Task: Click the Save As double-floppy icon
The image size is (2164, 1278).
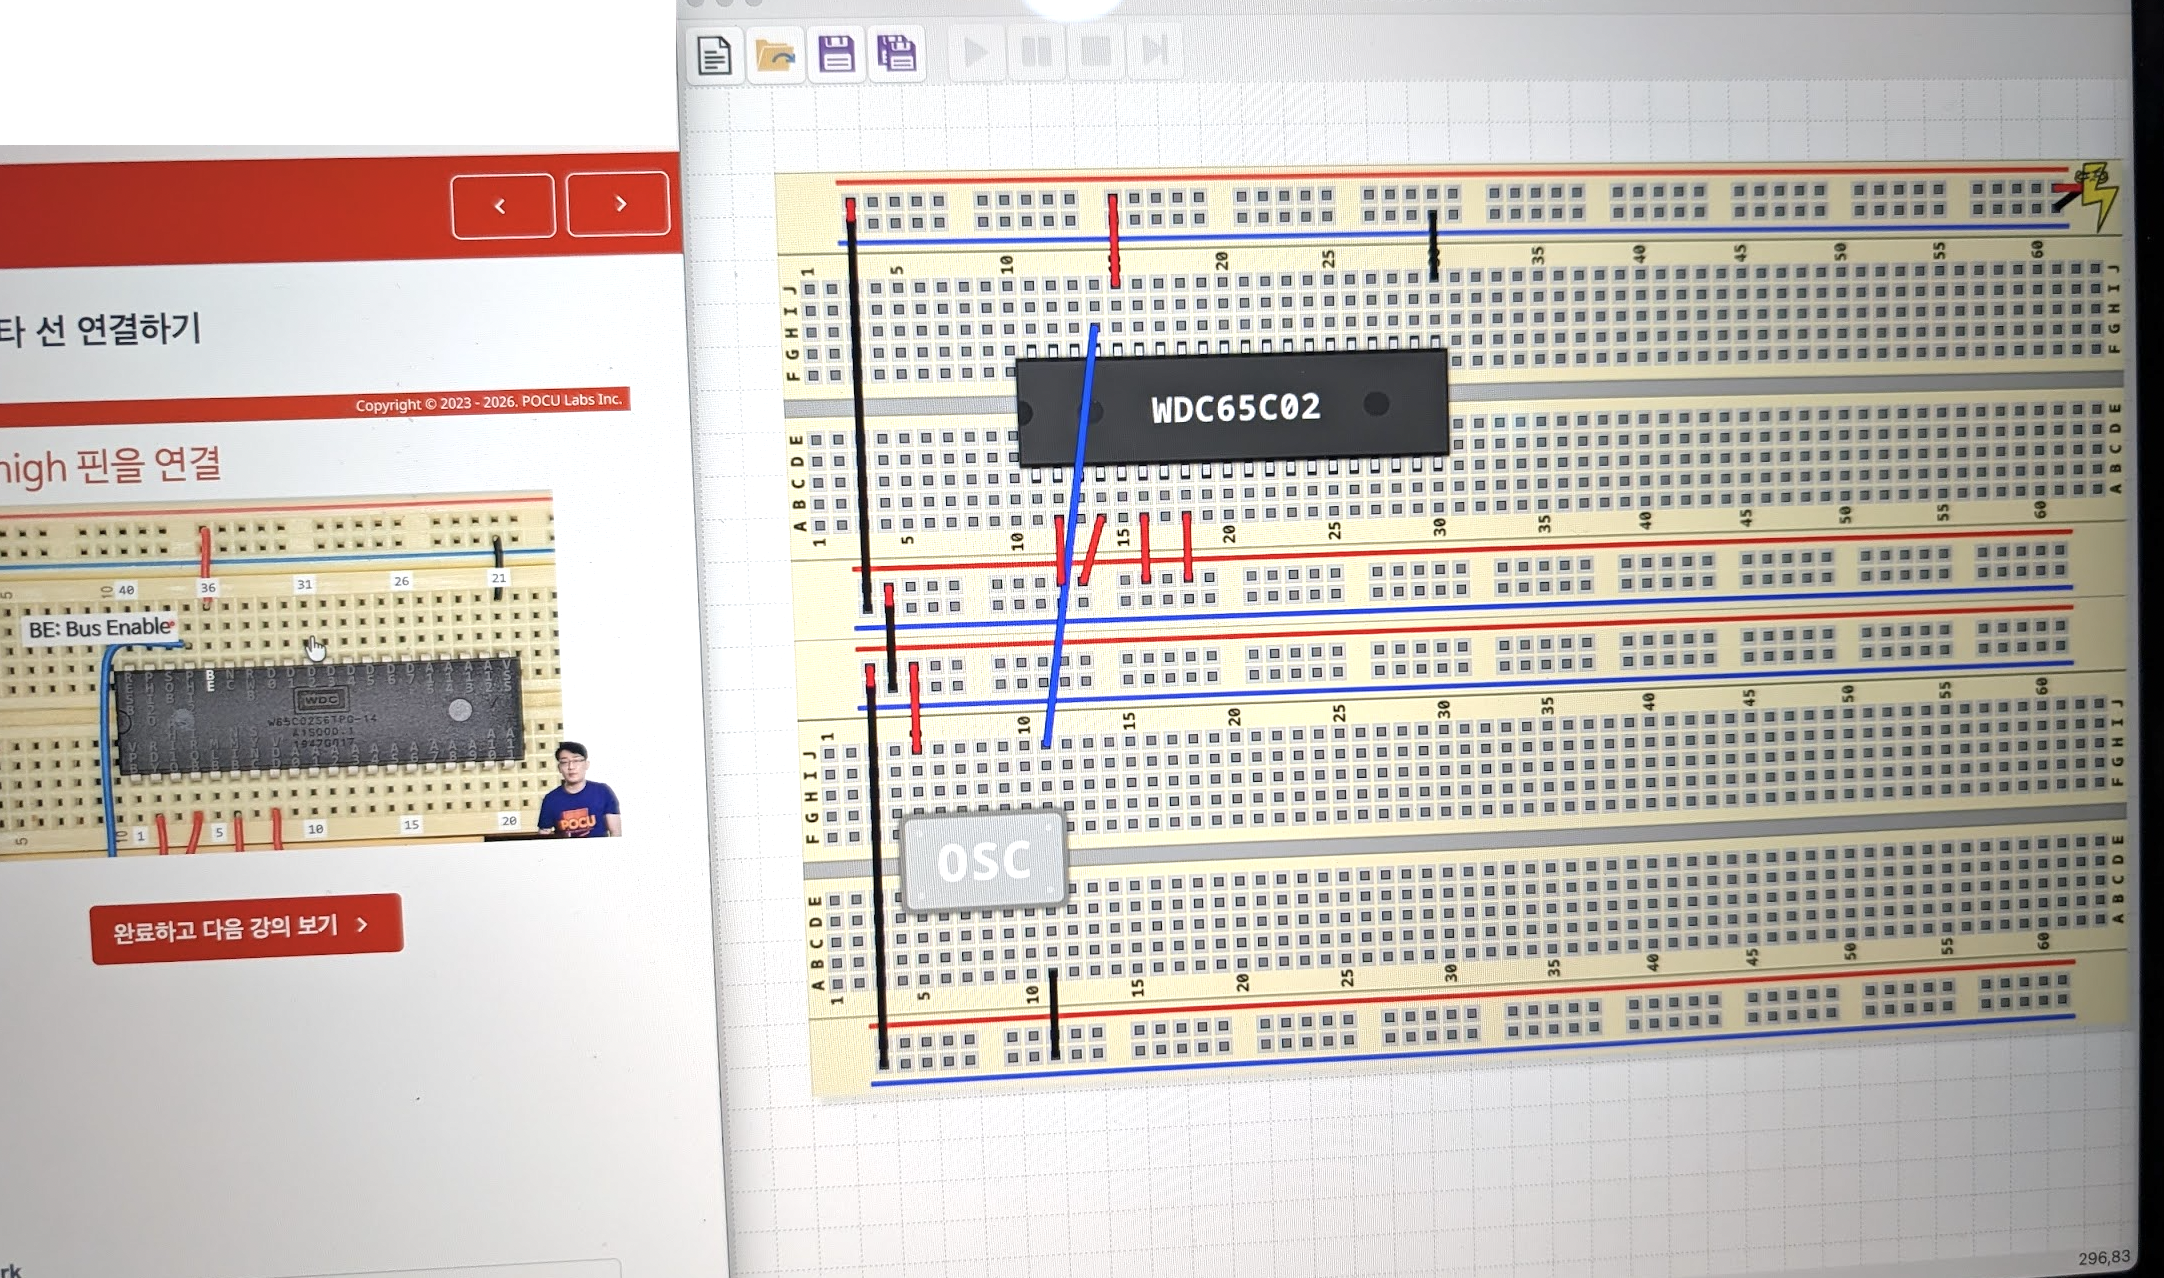Action: tap(897, 54)
